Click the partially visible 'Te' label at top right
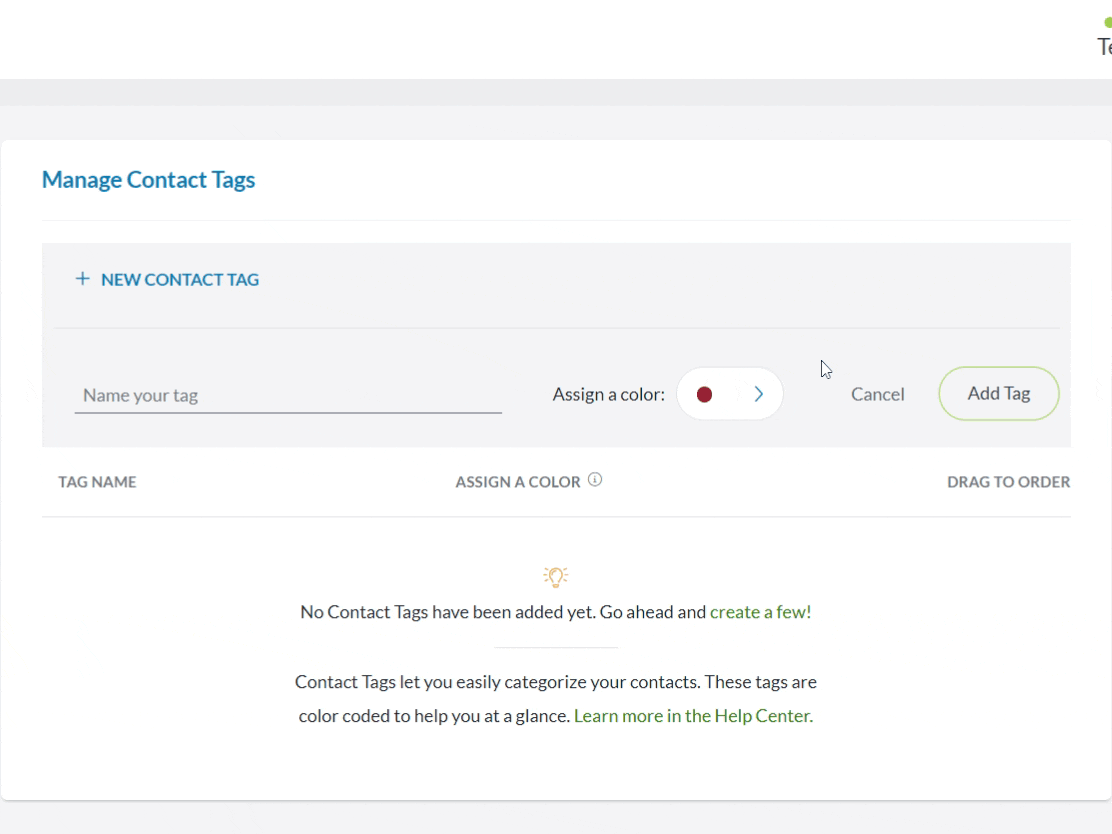The height and width of the screenshot is (834, 1112). pyautogui.click(x=1104, y=47)
